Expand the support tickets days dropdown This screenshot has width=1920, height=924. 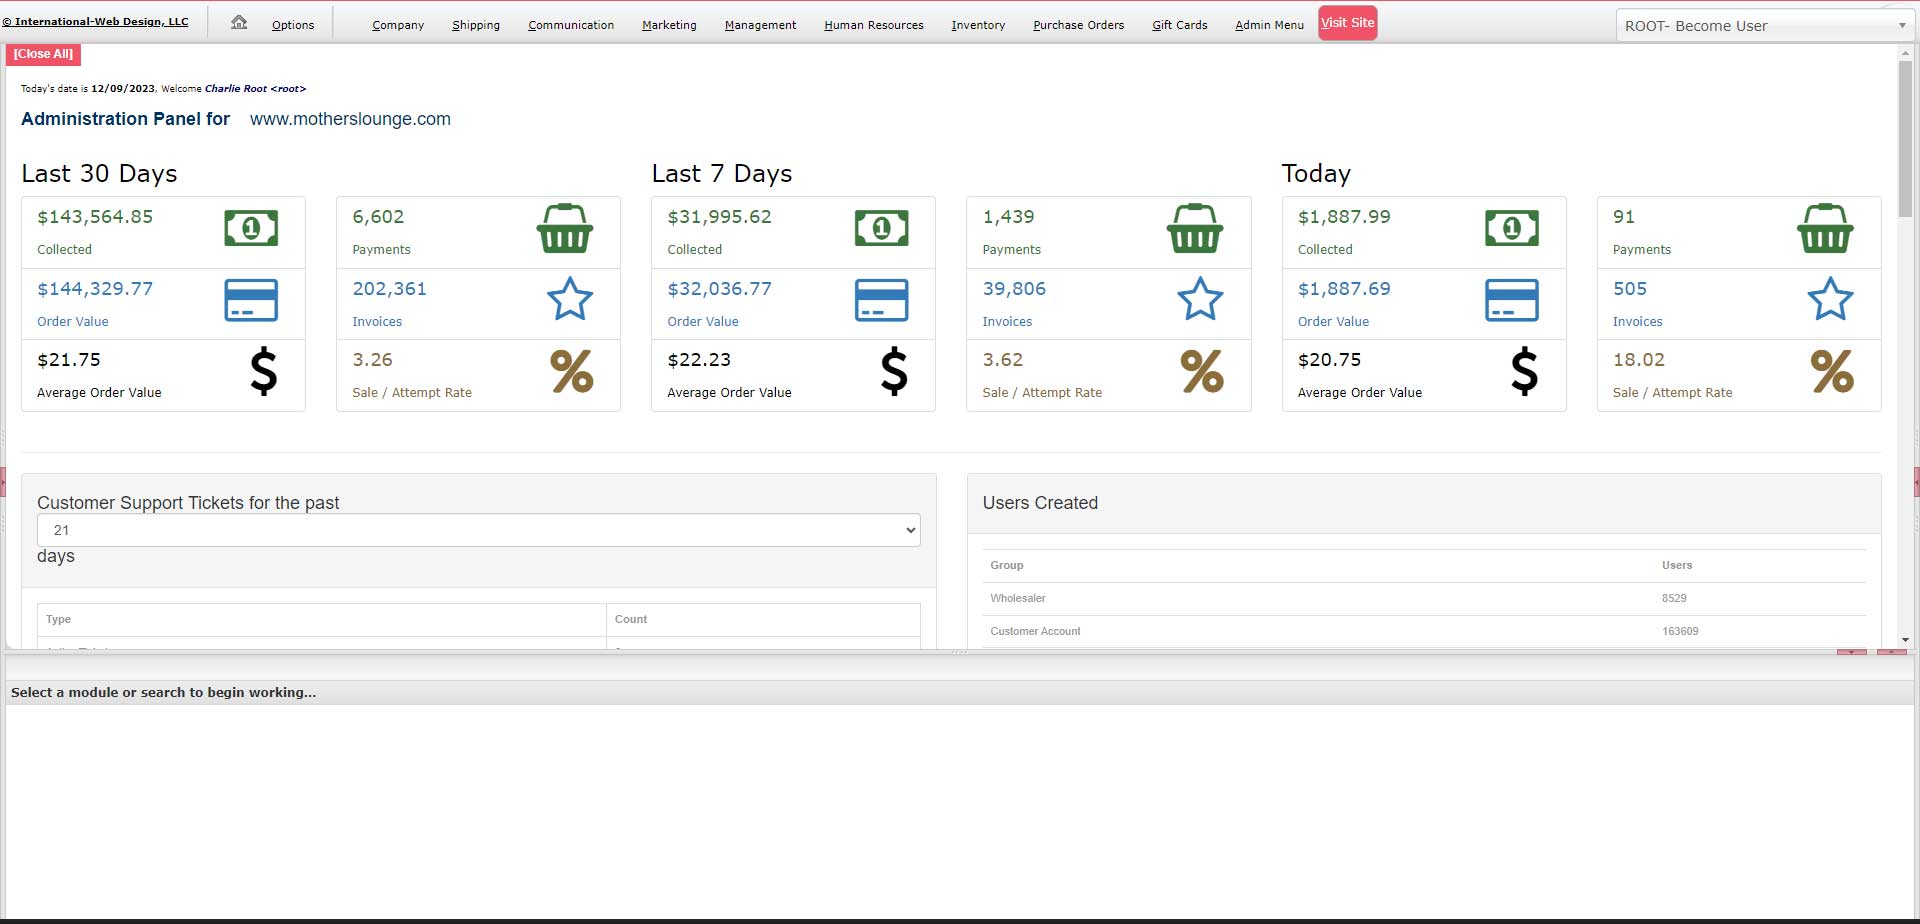(478, 530)
